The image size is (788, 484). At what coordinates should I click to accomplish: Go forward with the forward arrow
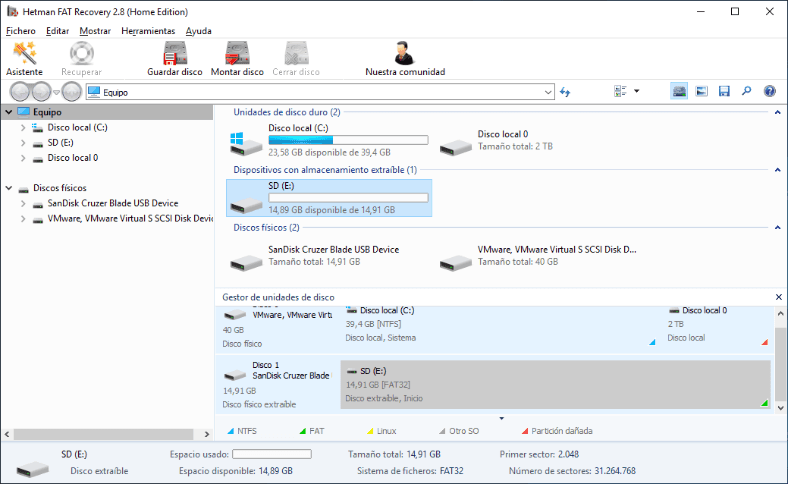point(41,92)
